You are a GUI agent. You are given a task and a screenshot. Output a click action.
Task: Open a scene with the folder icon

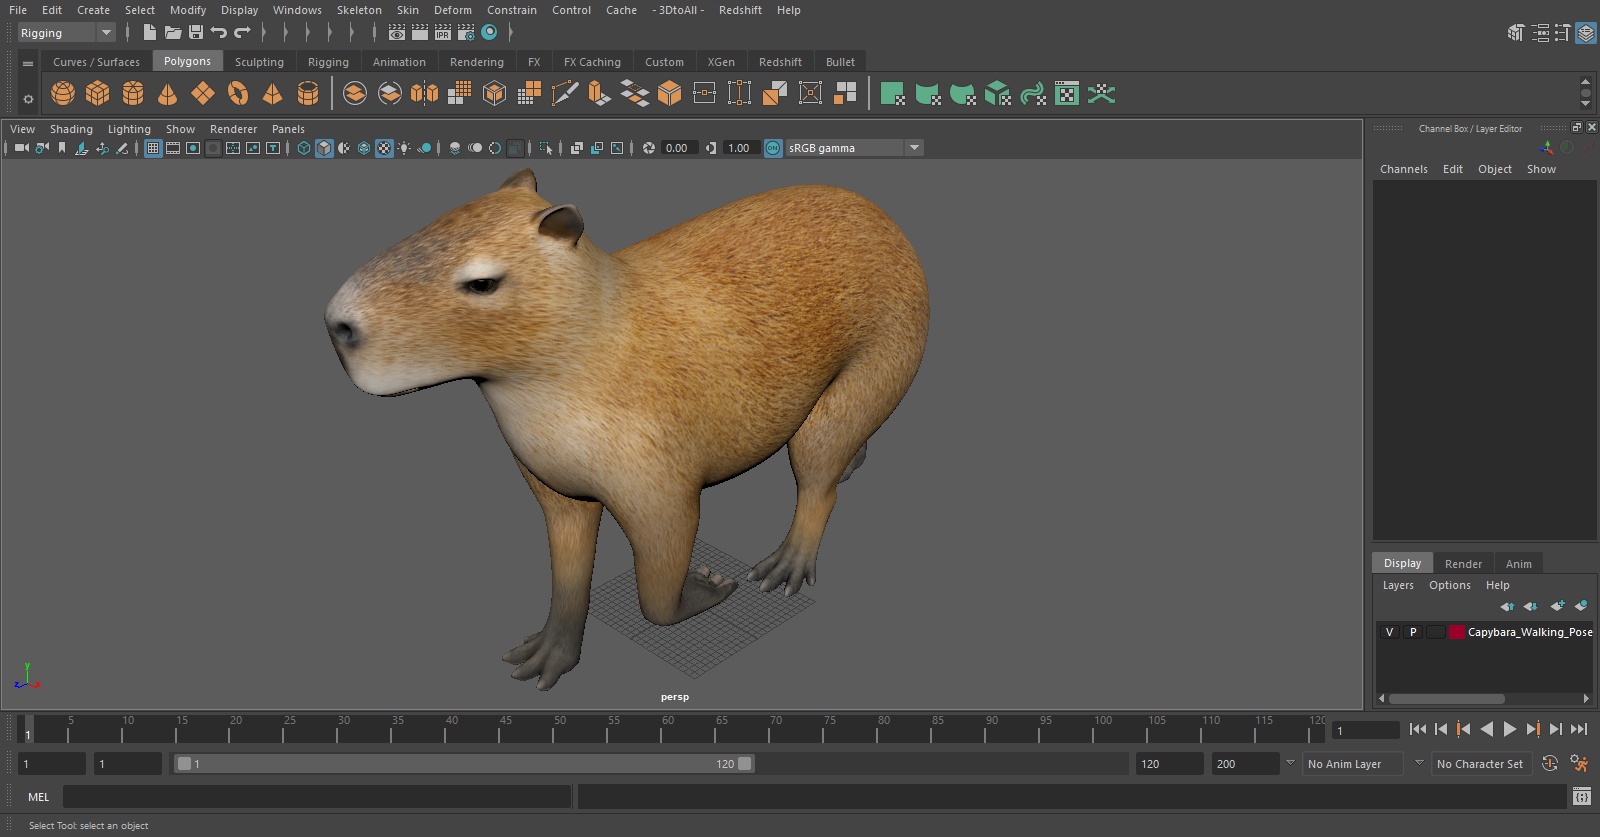(x=173, y=33)
